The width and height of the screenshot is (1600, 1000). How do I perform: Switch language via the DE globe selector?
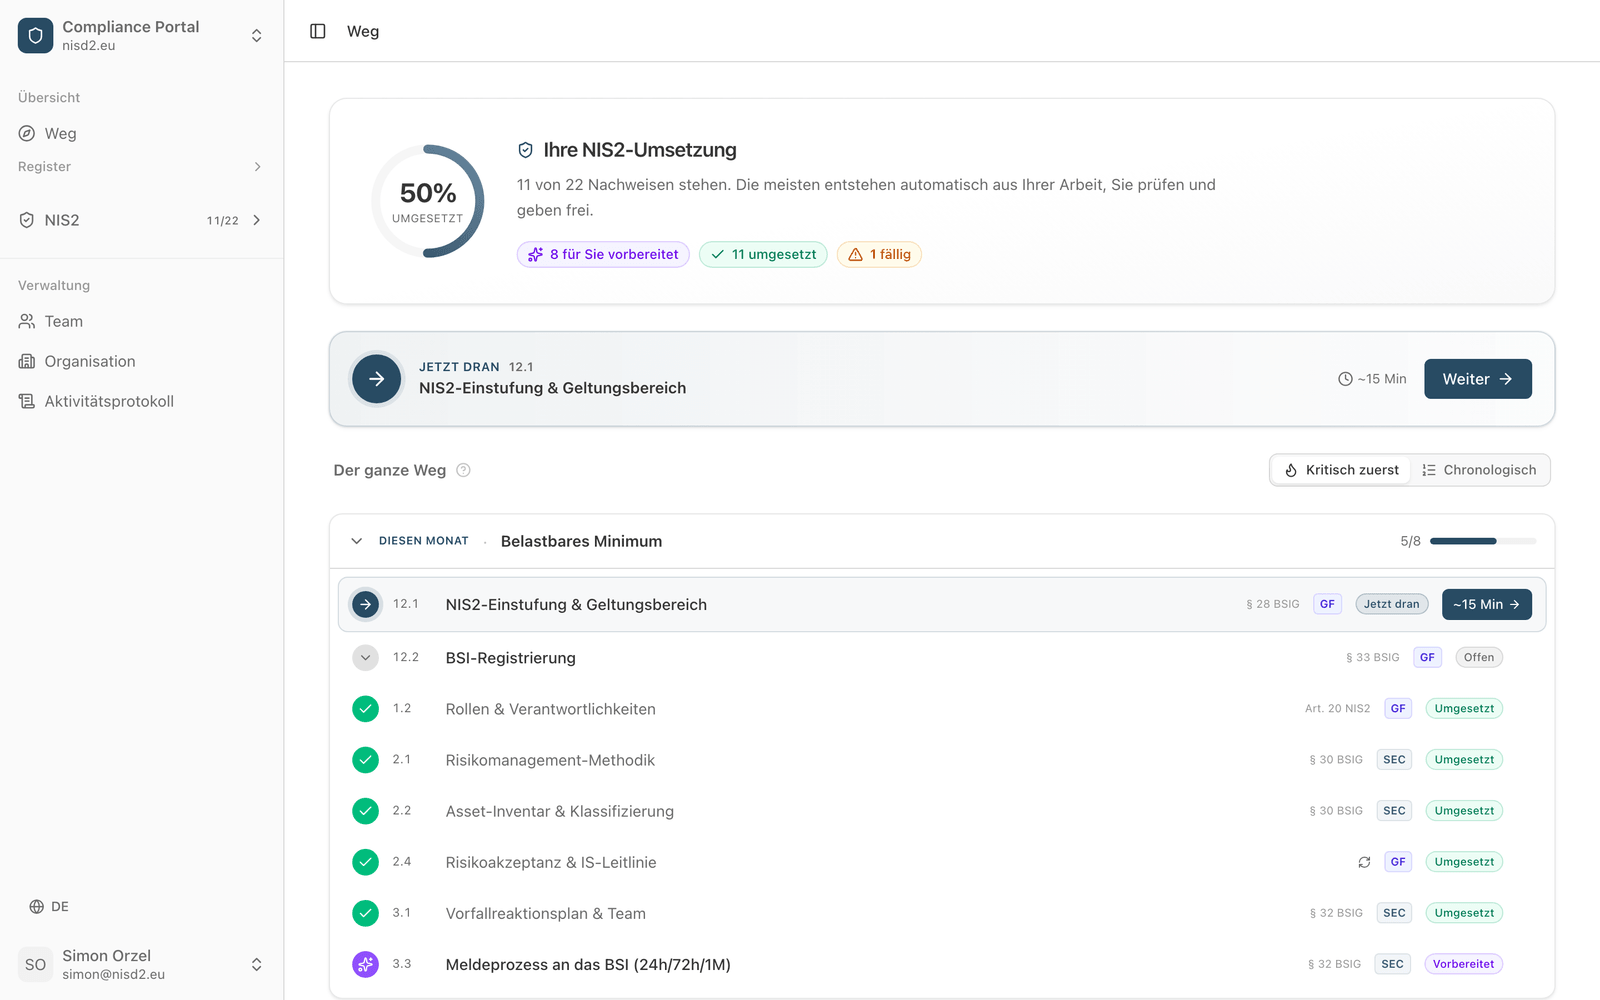(x=49, y=906)
